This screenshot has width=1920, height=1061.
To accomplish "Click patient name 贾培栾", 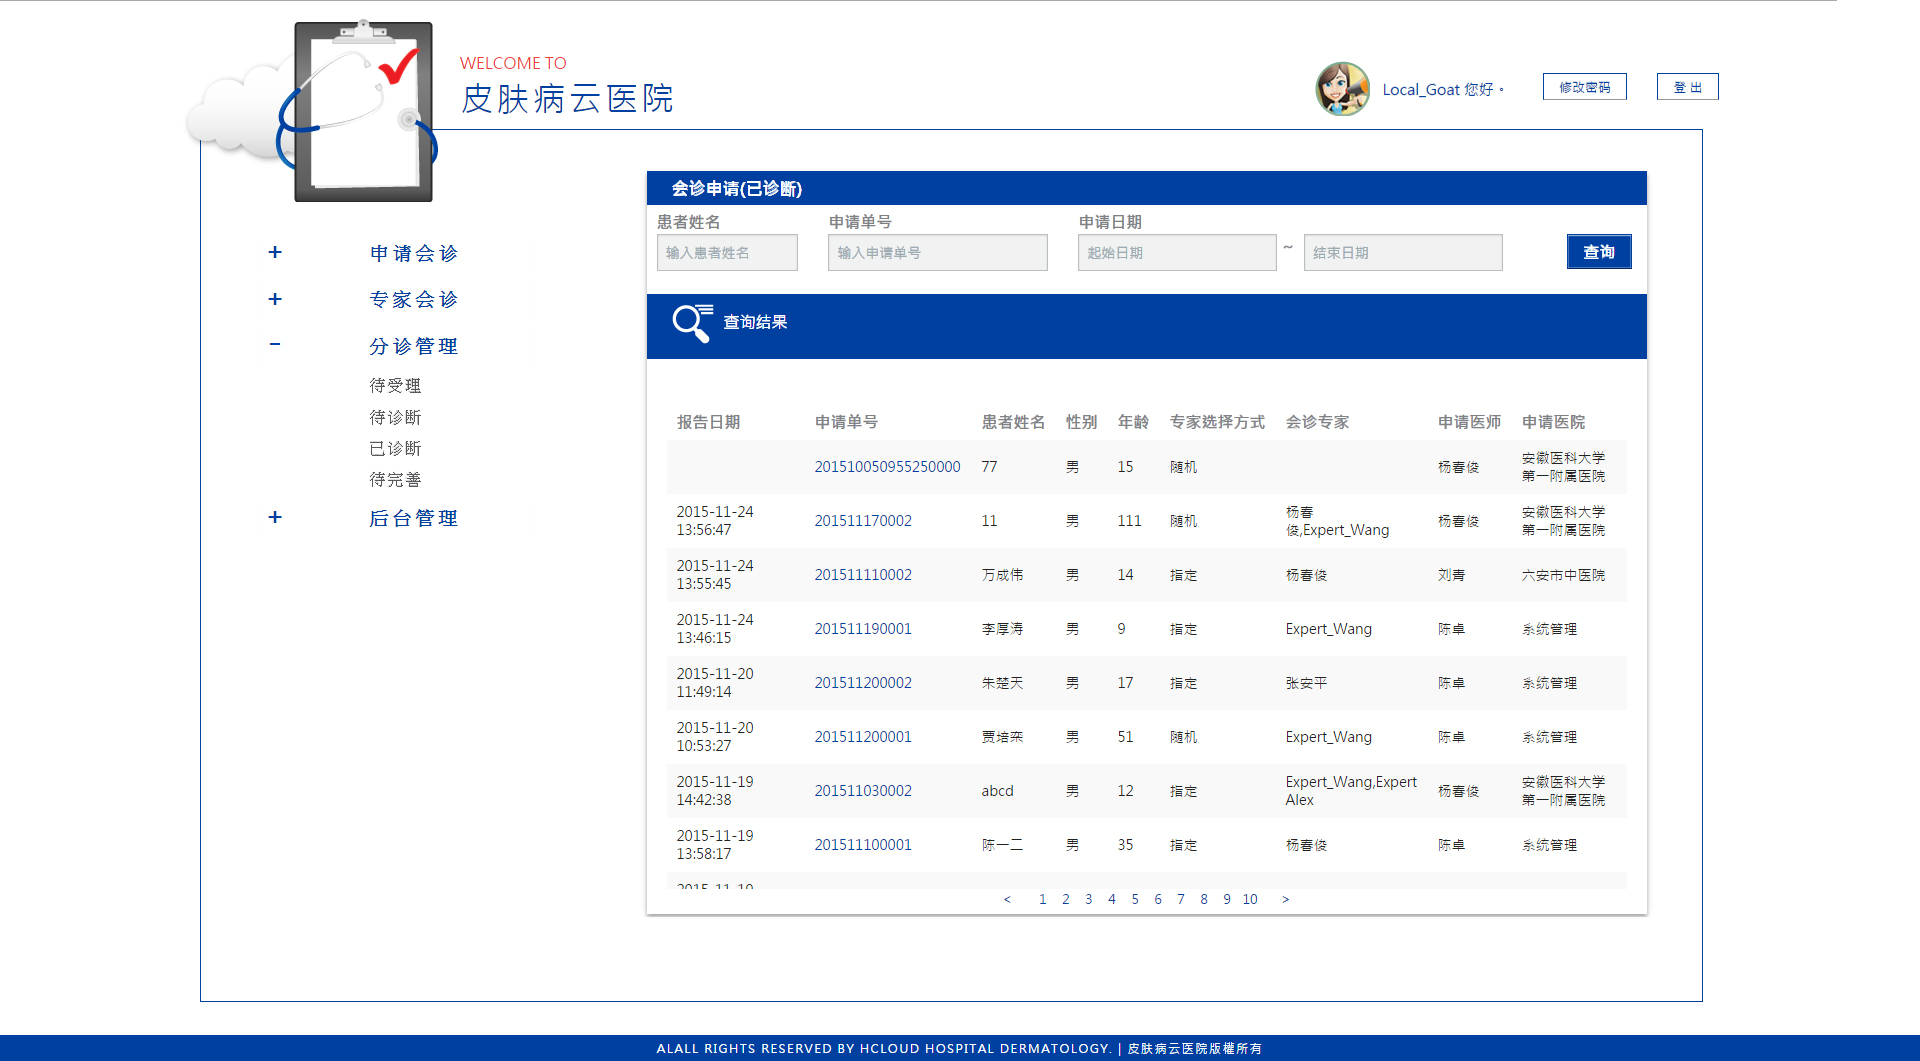I will coord(1002,737).
